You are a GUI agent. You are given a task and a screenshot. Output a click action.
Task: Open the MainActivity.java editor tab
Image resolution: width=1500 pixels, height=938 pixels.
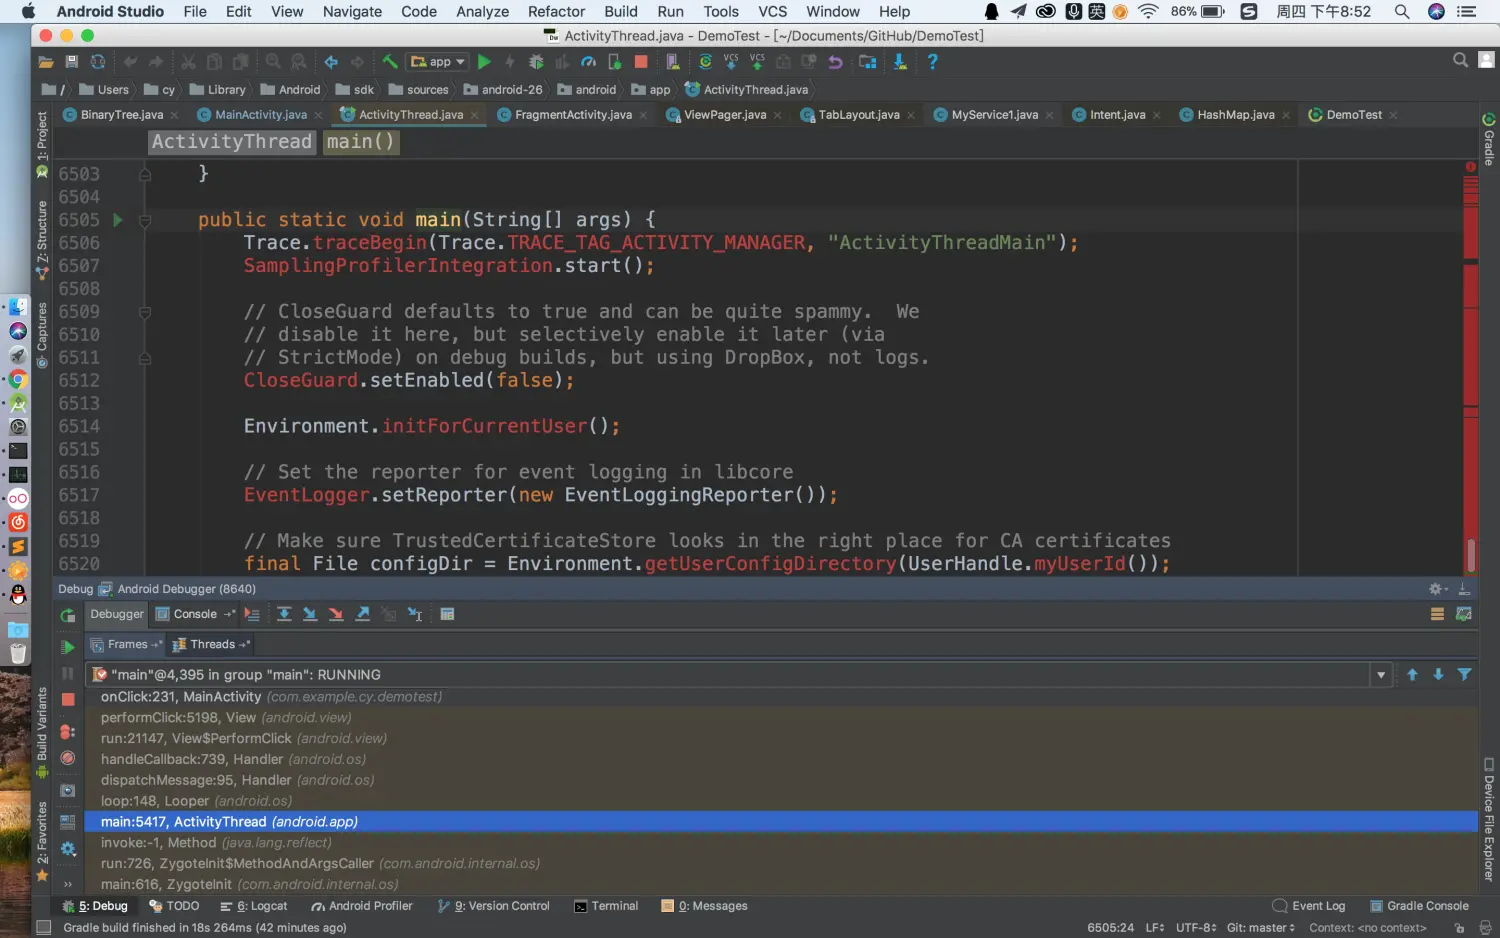tap(260, 115)
